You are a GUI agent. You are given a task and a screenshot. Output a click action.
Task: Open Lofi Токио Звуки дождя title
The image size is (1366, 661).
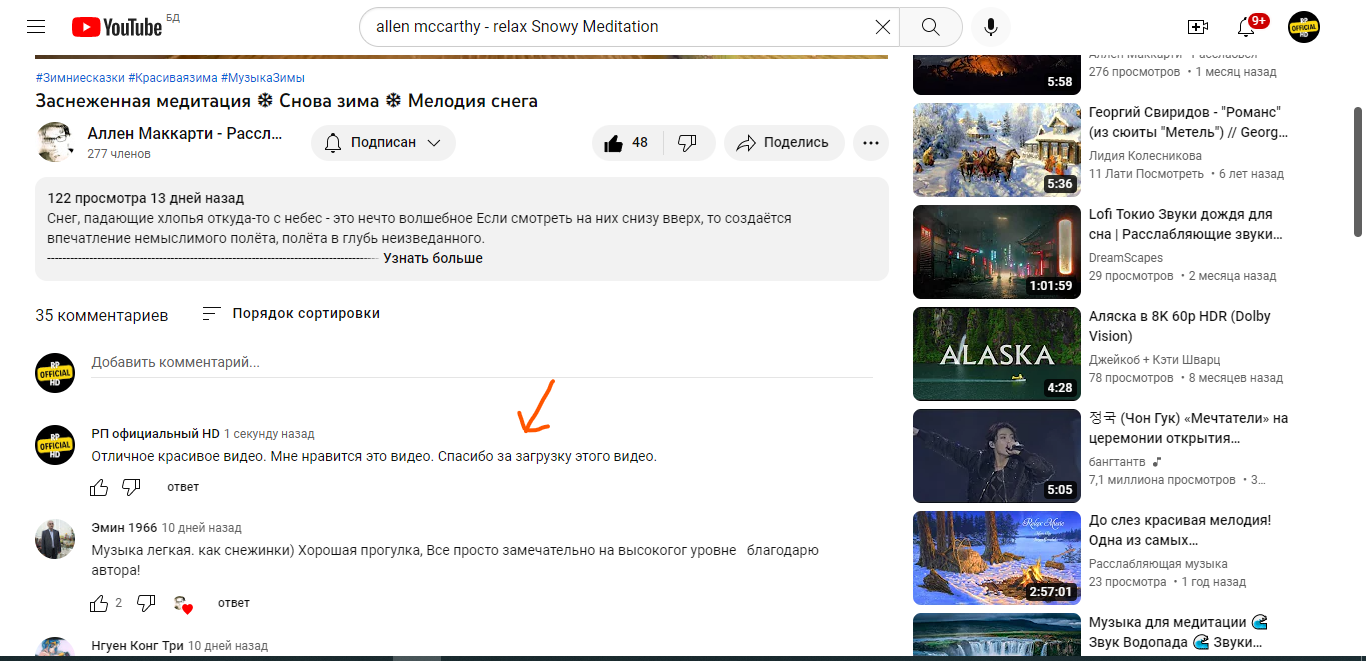pos(1186,224)
